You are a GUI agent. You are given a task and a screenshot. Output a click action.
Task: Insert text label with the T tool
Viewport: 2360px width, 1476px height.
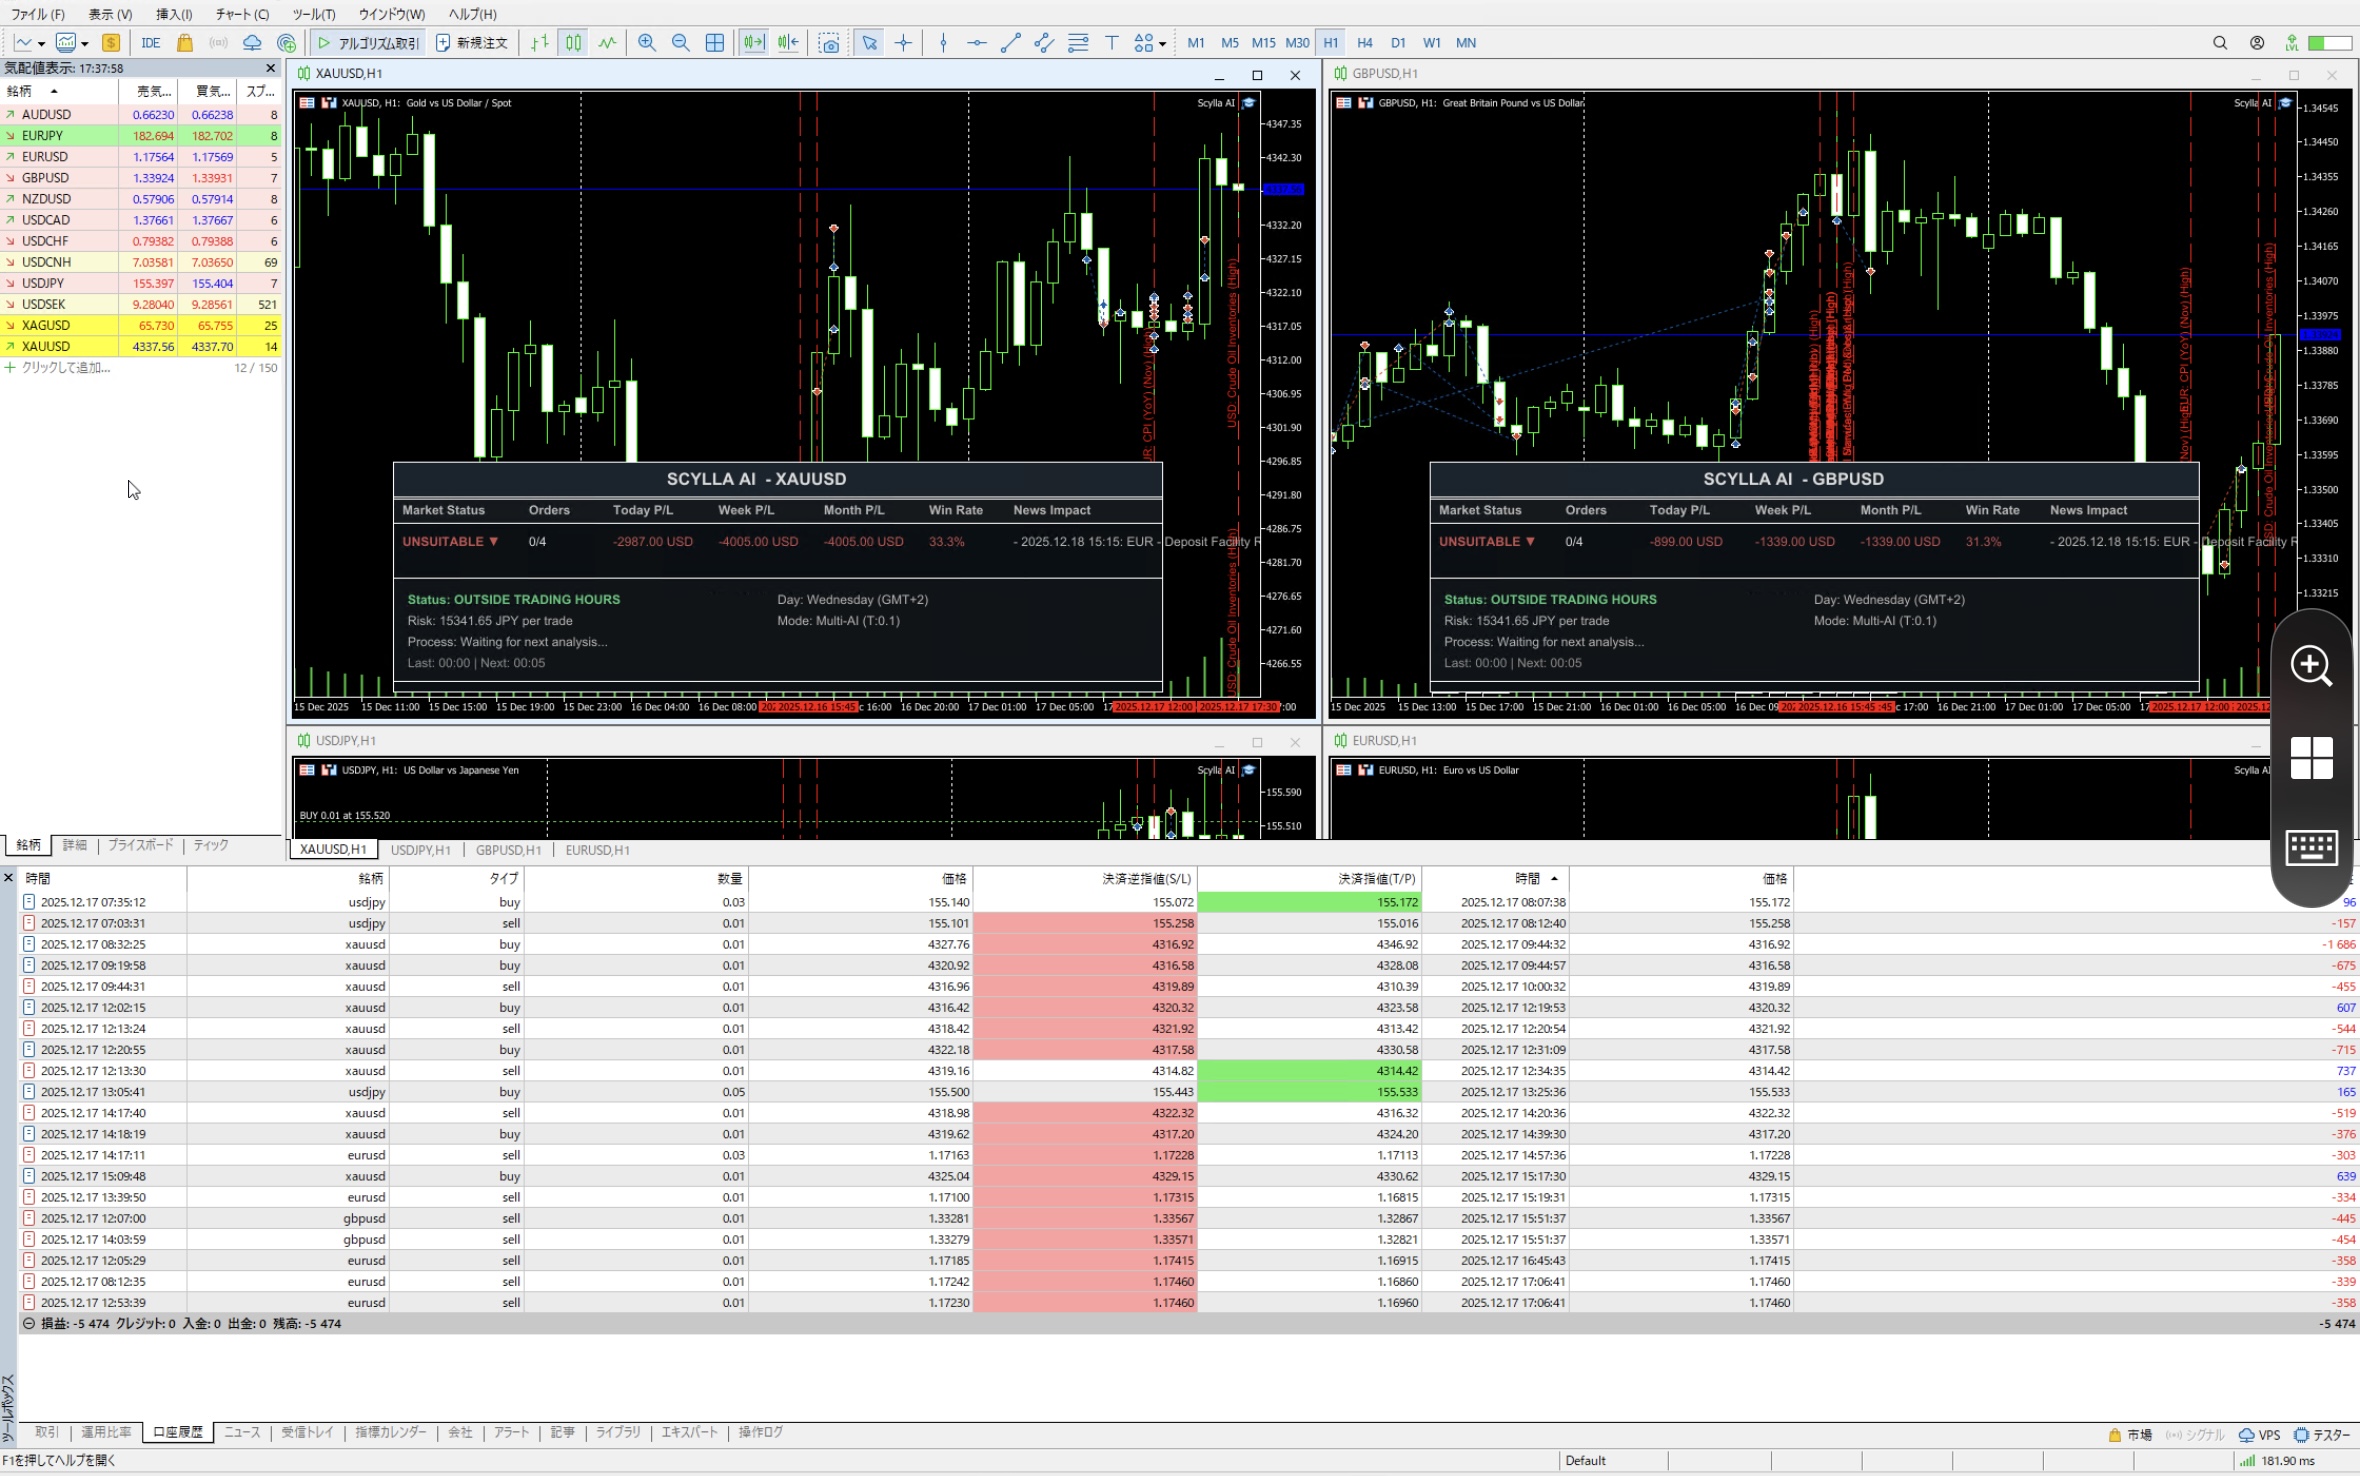pos(1111,43)
